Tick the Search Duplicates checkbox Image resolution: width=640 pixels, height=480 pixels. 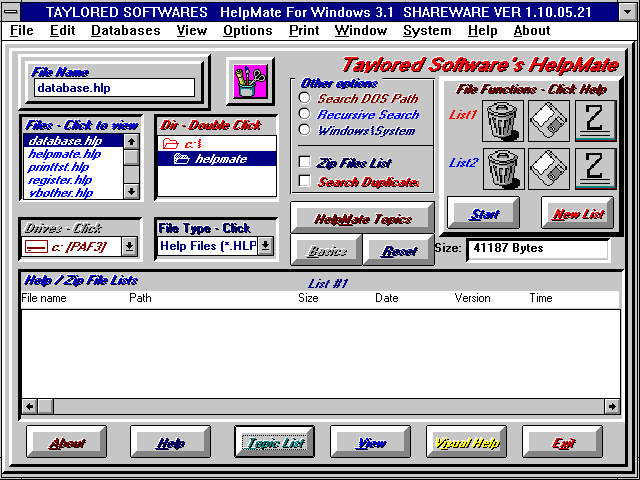click(x=304, y=181)
